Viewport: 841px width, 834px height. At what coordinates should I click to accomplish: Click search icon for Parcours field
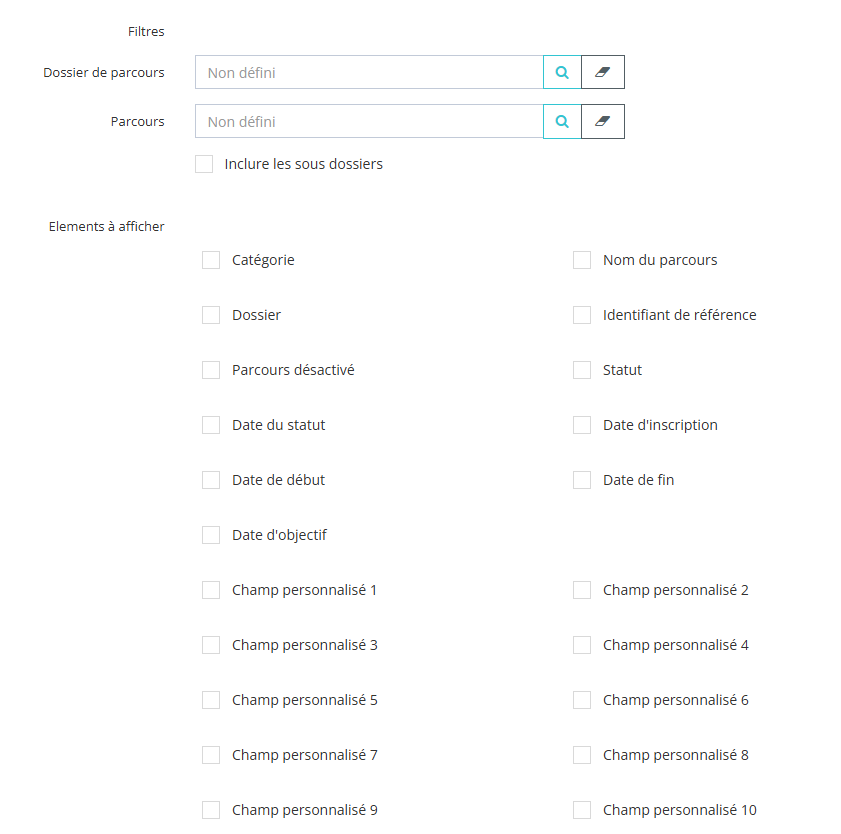coord(562,121)
